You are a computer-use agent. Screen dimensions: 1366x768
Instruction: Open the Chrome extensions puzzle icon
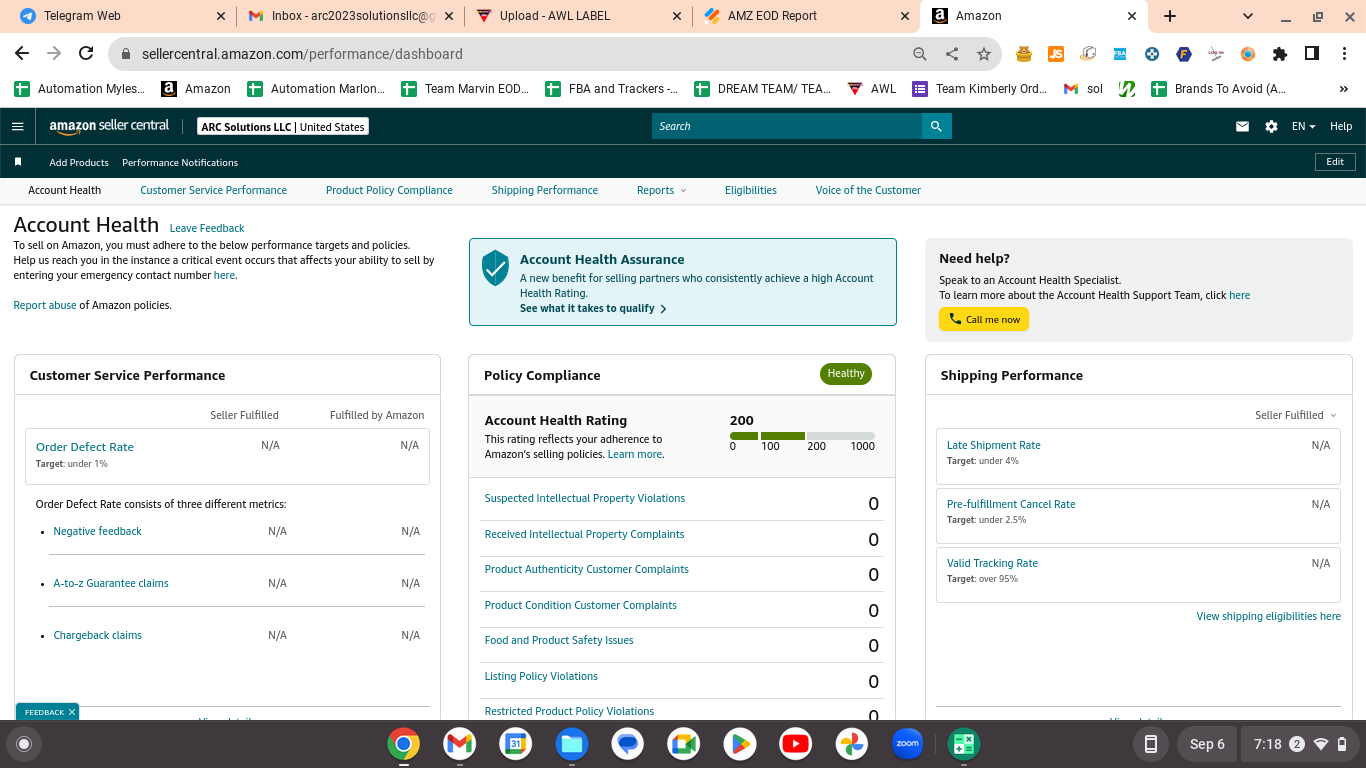1280,54
